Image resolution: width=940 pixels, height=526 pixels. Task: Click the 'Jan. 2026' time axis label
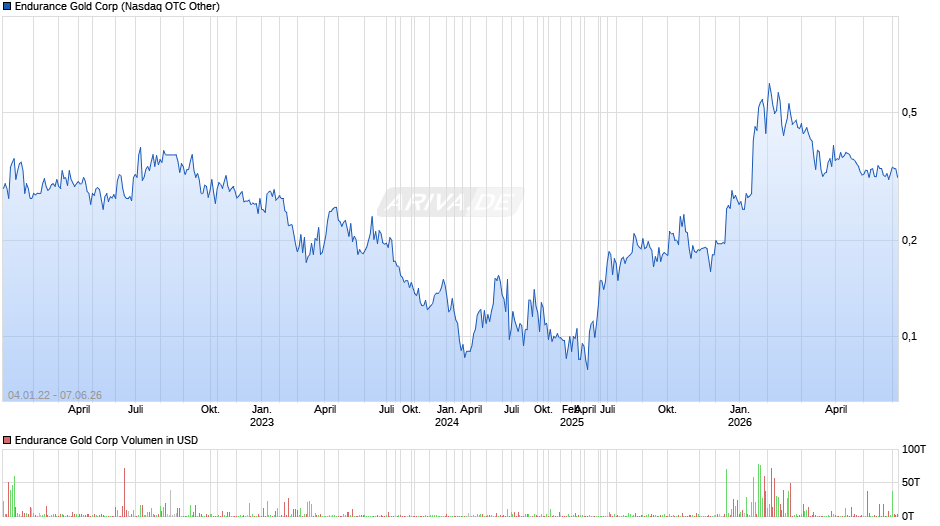tap(740, 416)
